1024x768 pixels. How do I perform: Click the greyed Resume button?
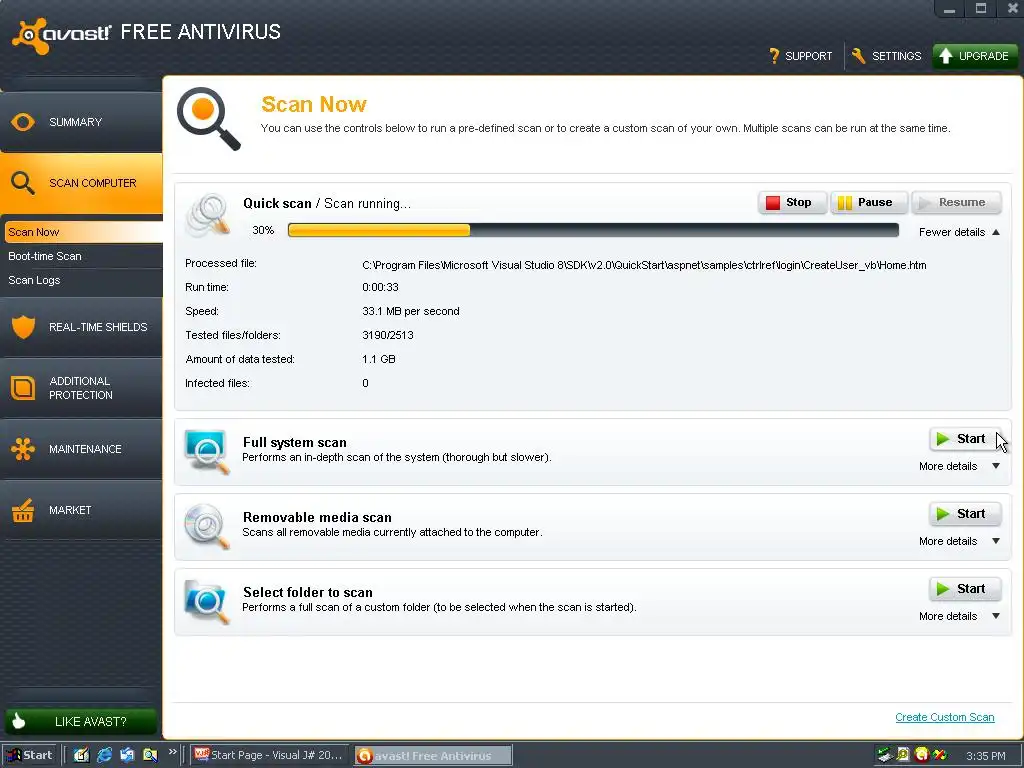[956, 202]
